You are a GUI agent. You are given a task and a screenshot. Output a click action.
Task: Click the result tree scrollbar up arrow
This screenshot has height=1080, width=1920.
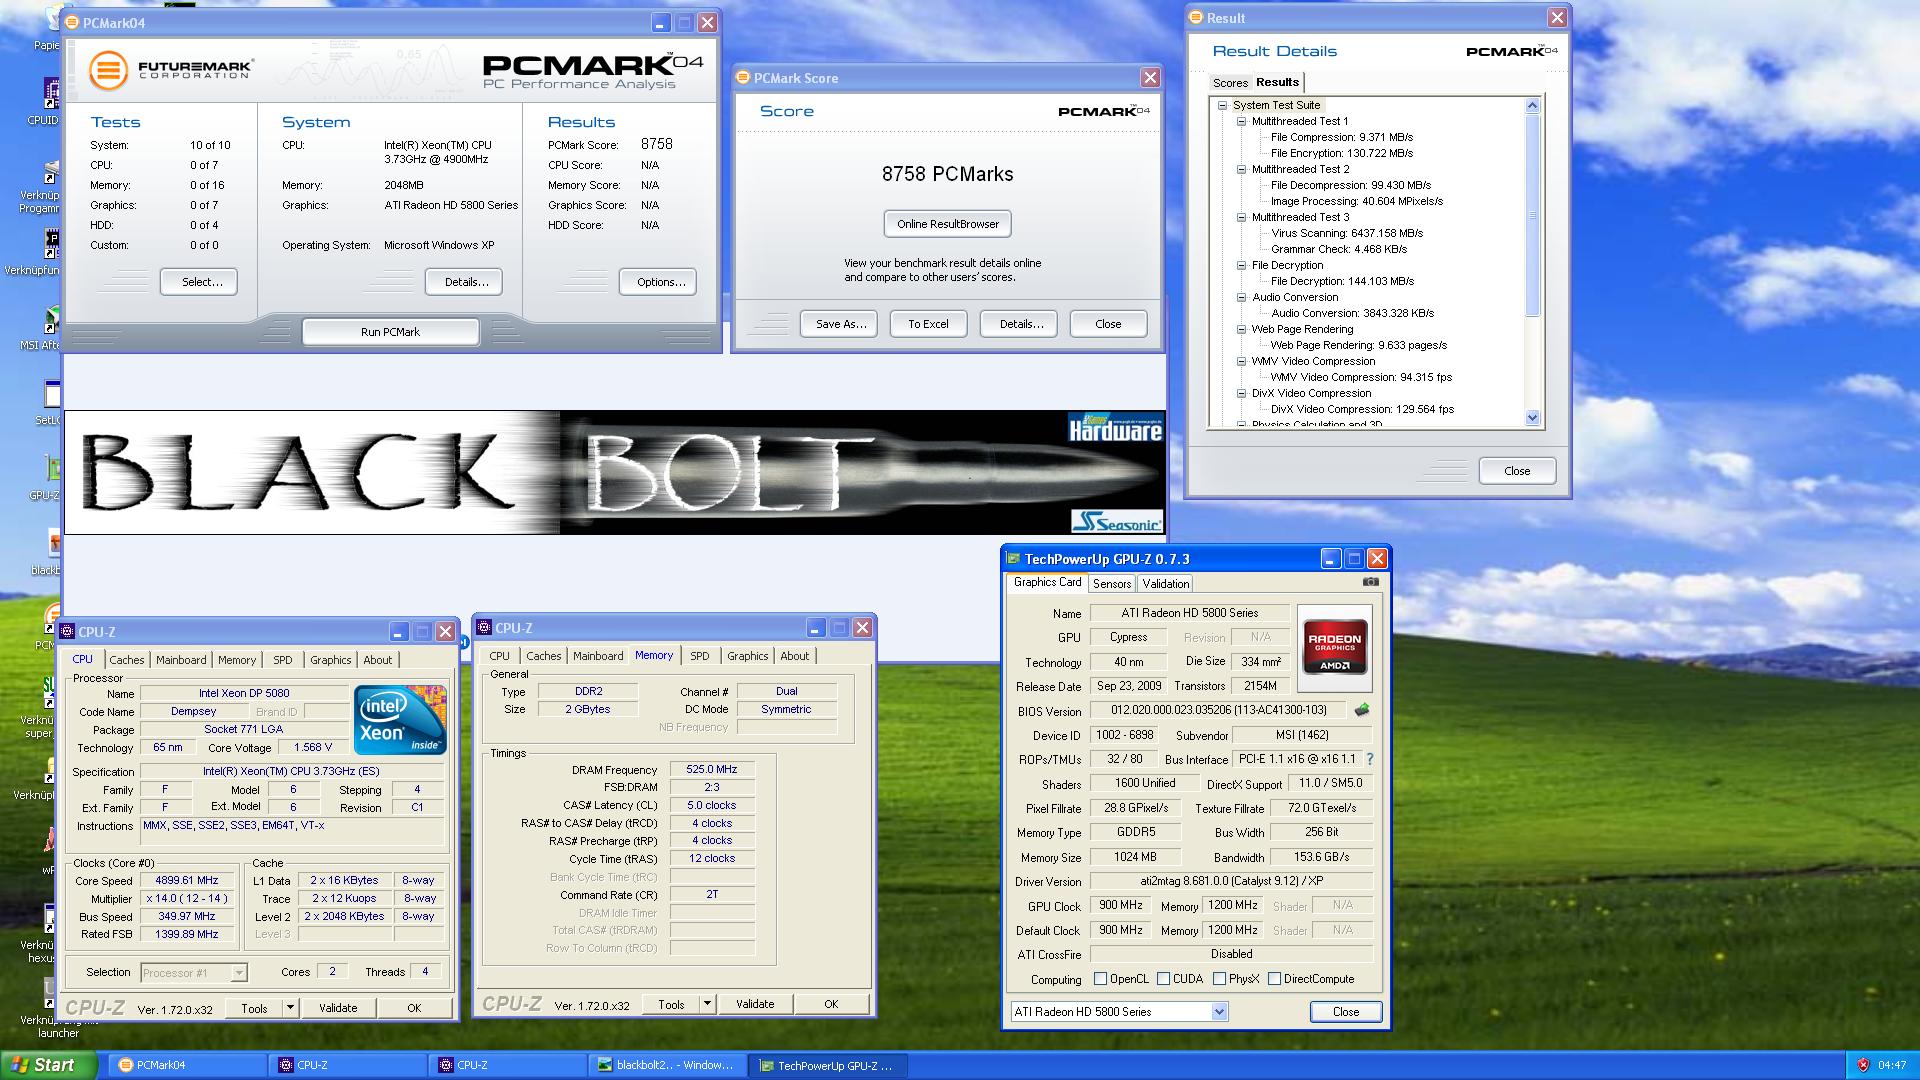(x=1533, y=105)
